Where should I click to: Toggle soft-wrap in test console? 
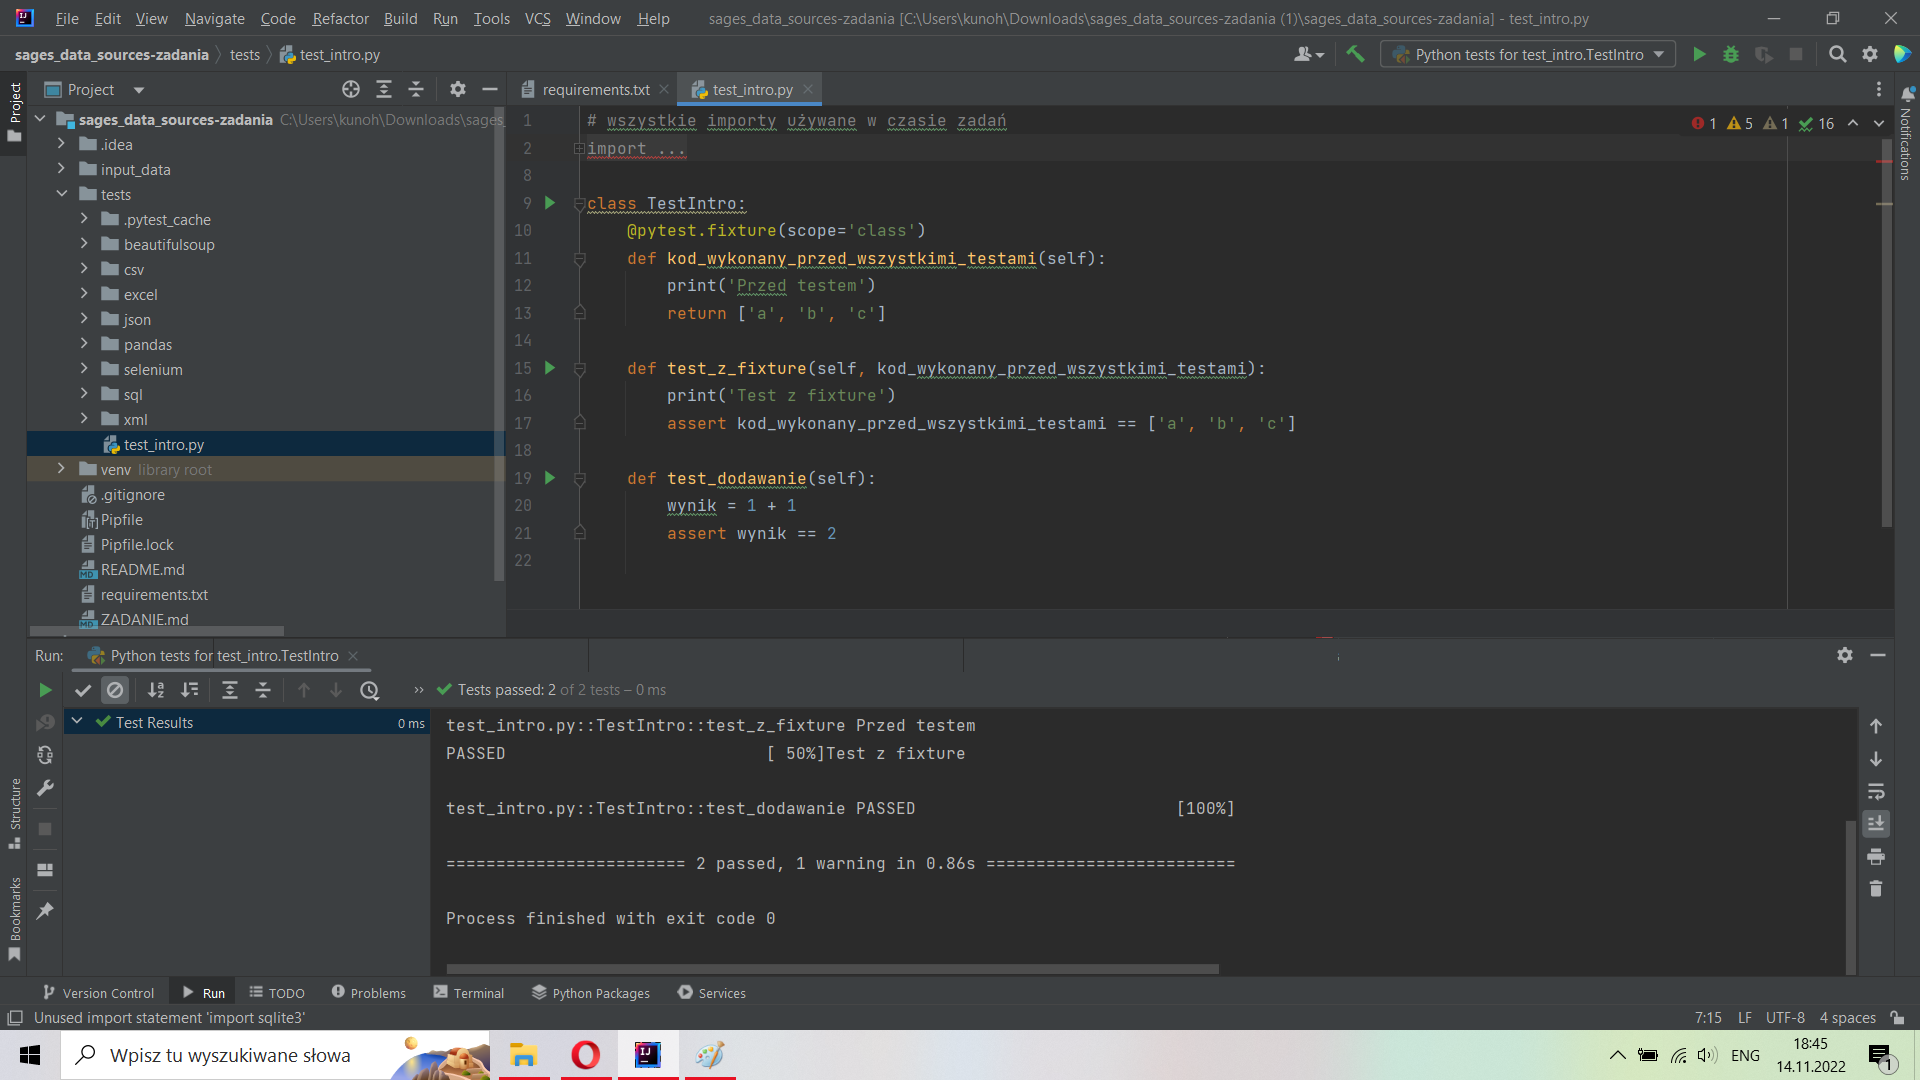pyautogui.click(x=1876, y=791)
